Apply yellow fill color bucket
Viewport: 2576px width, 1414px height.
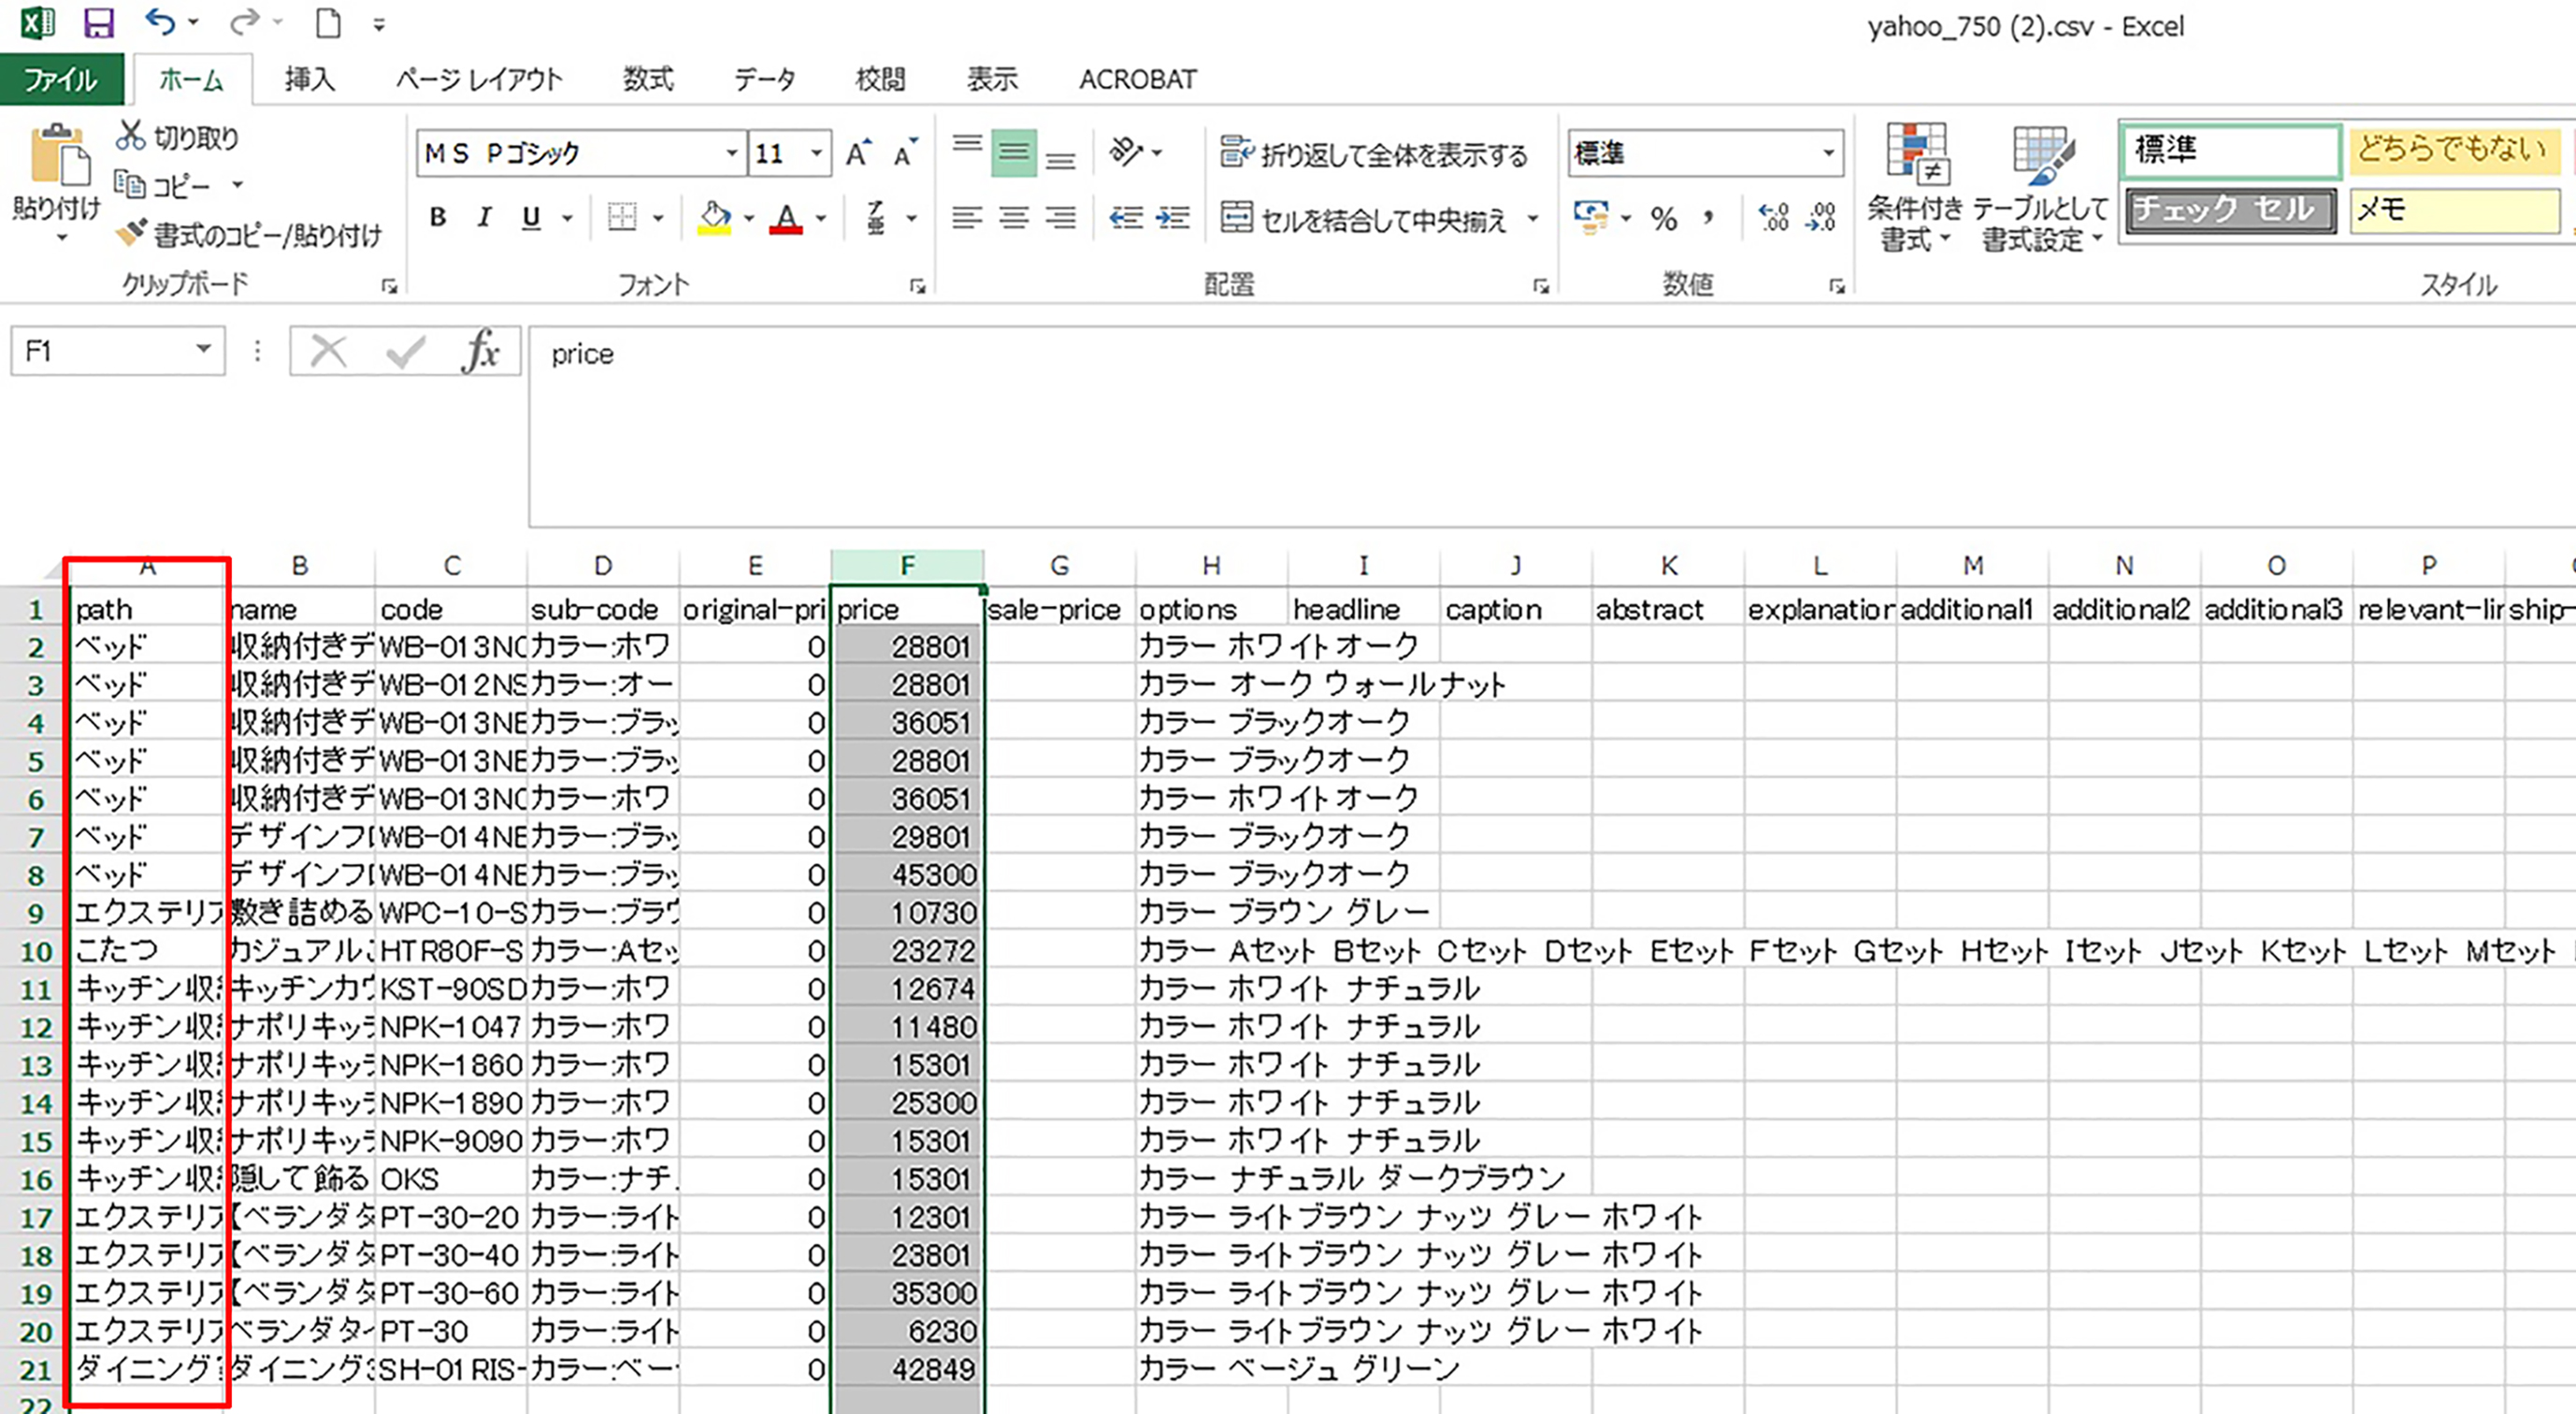click(x=714, y=217)
